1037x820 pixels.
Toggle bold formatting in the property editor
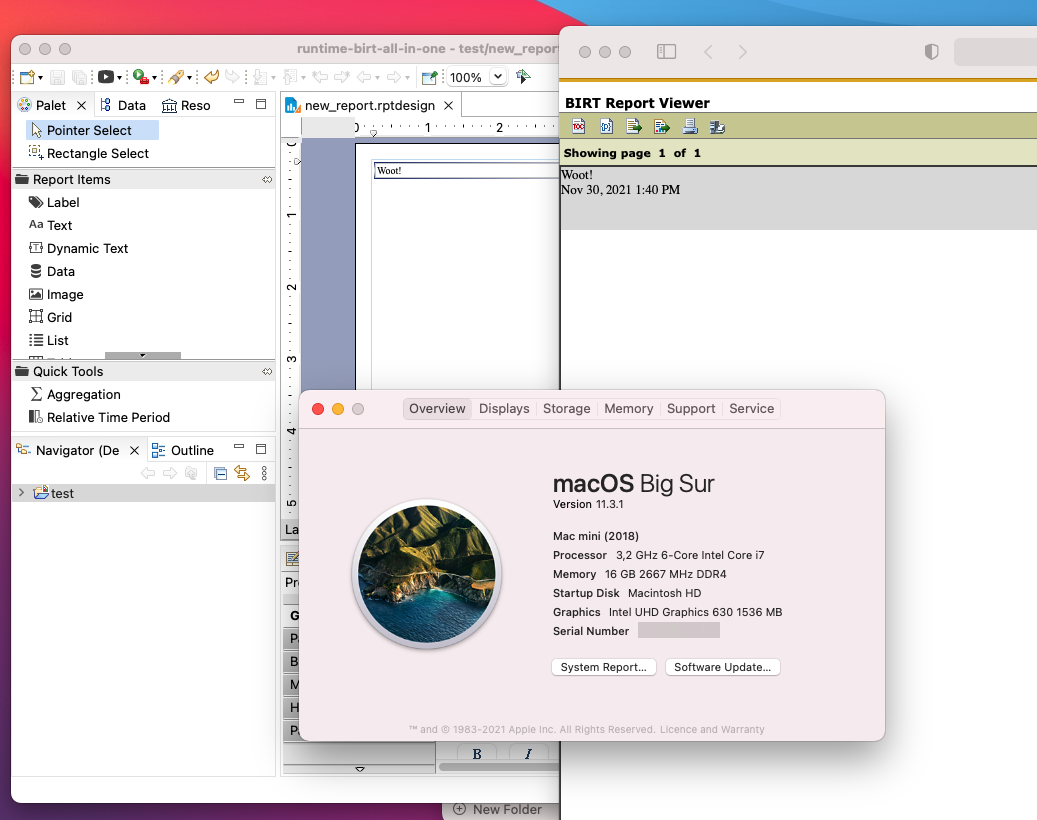[x=477, y=753]
